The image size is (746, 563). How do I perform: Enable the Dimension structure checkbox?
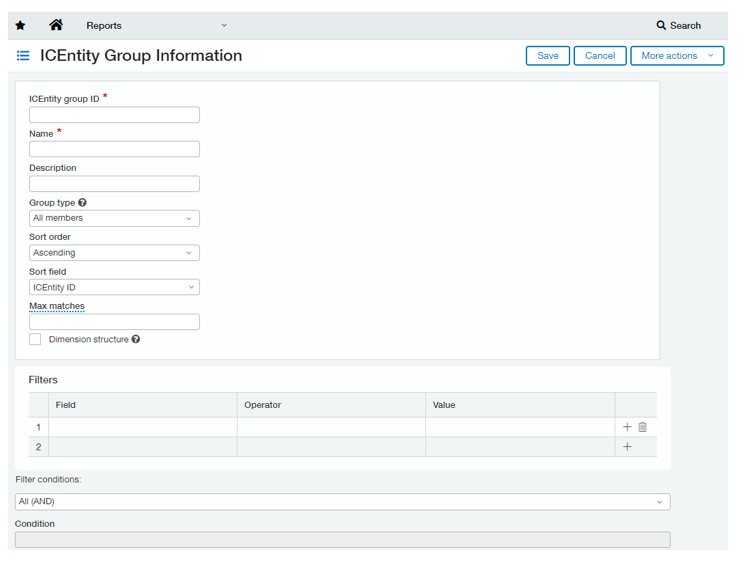click(x=35, y=340)
